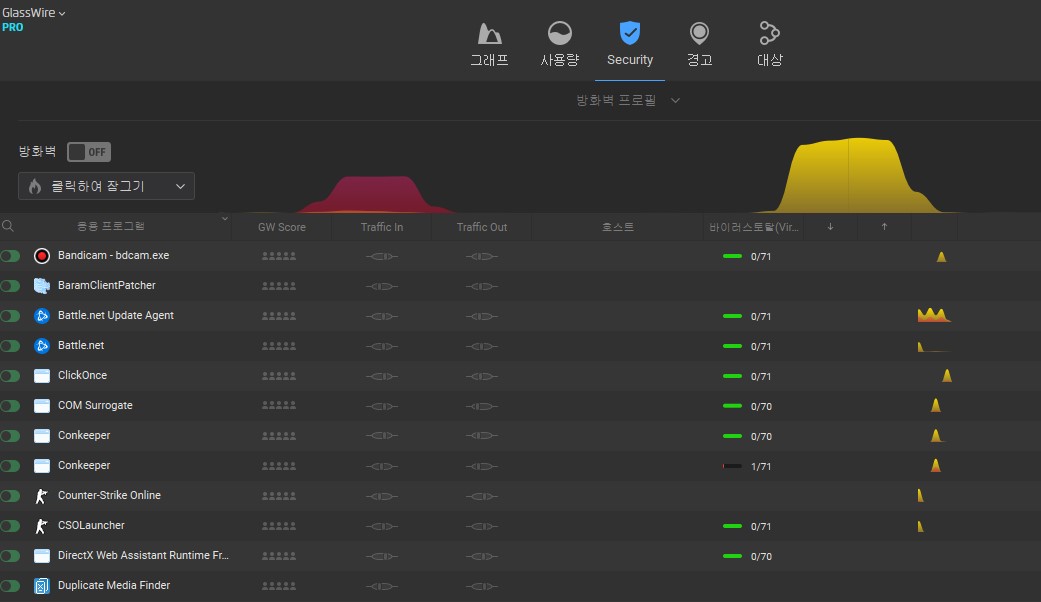
Task: Open the 클릭하여 잠그기 dropdown
Action: tap(106, 186)
